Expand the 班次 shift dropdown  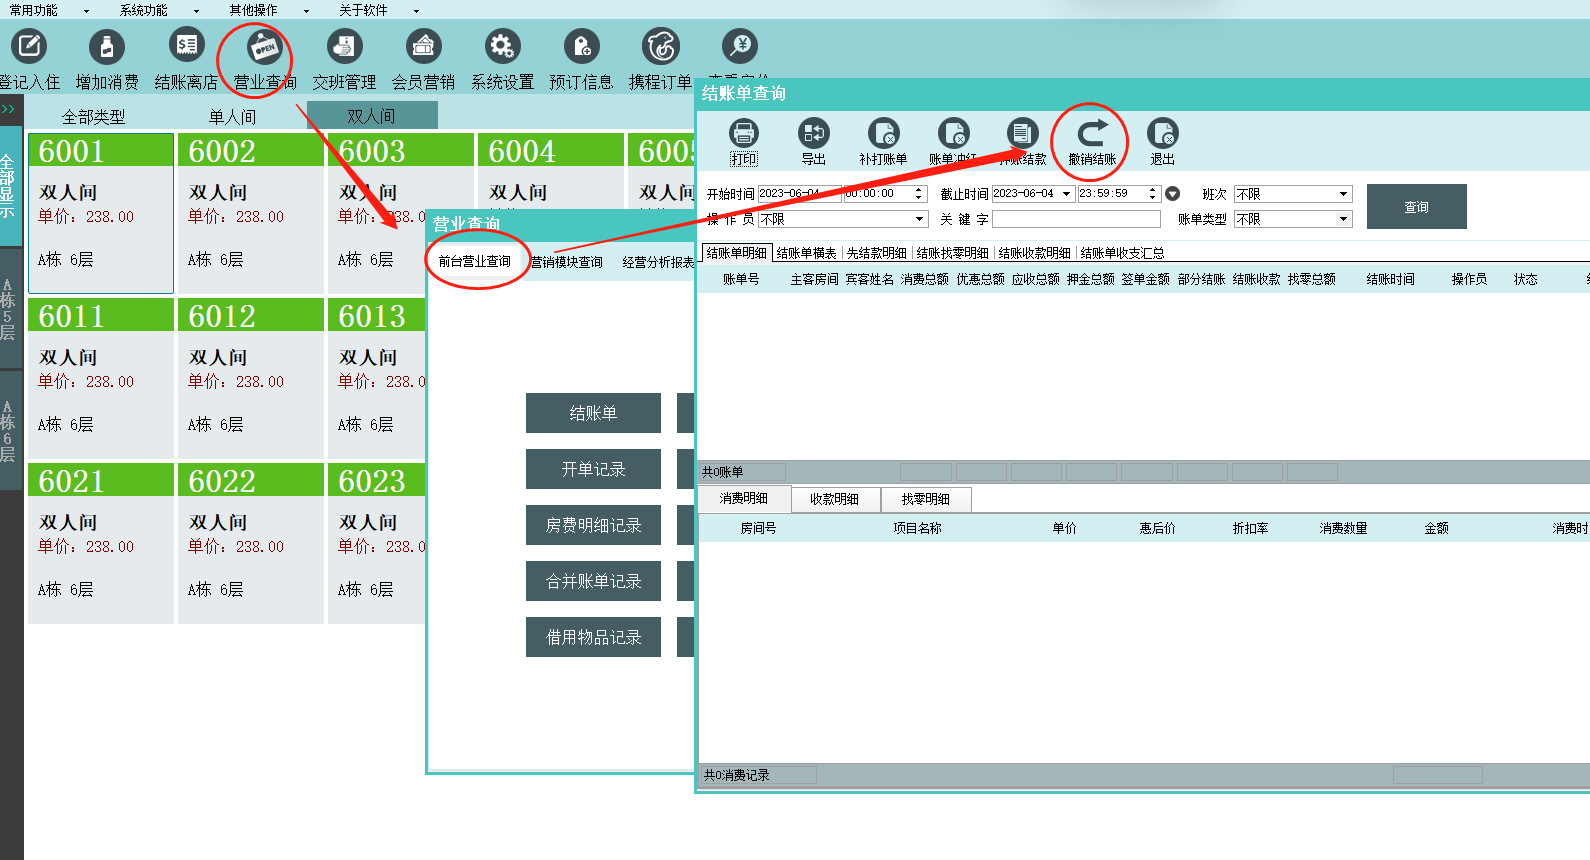1343,194
